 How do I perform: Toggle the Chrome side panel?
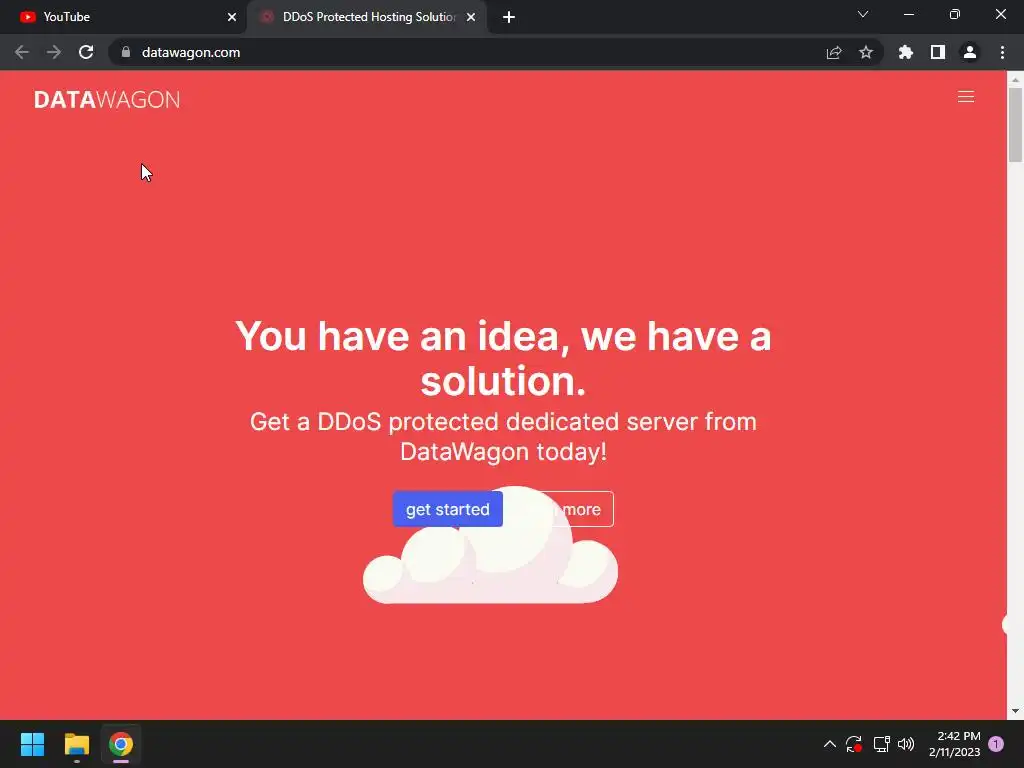pos(938,52)
